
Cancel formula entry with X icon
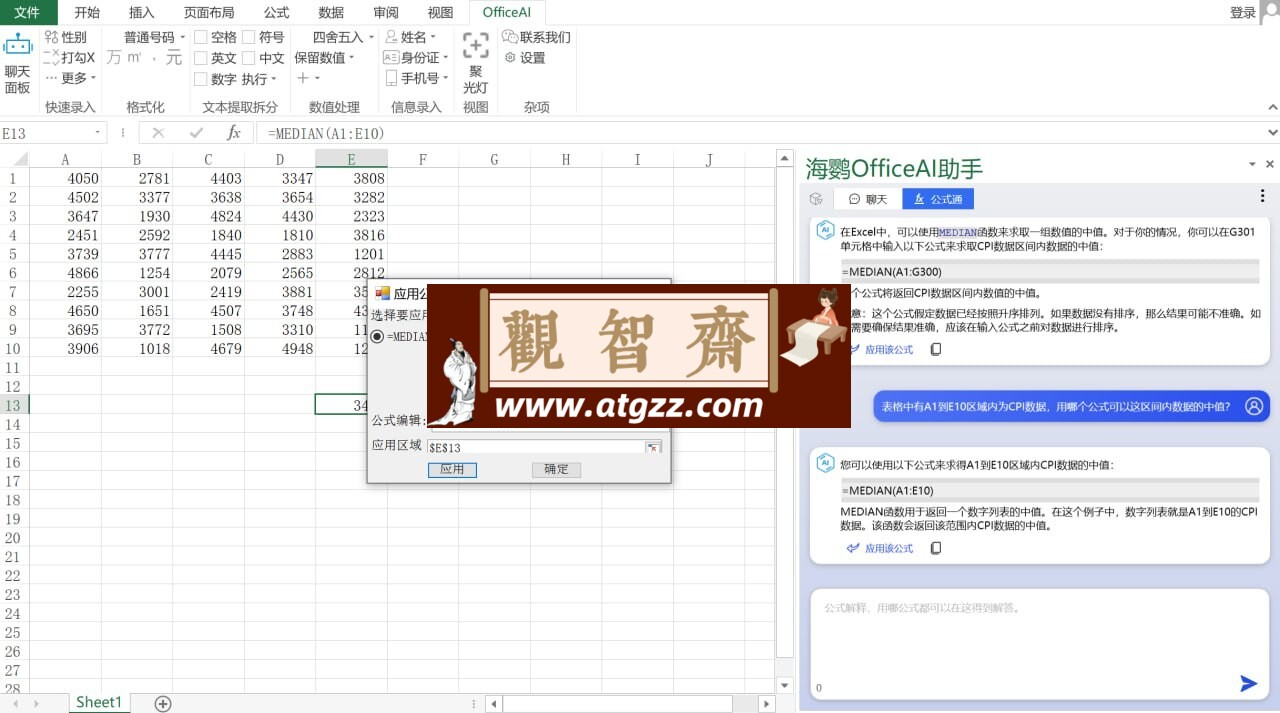tap(158, 132)
